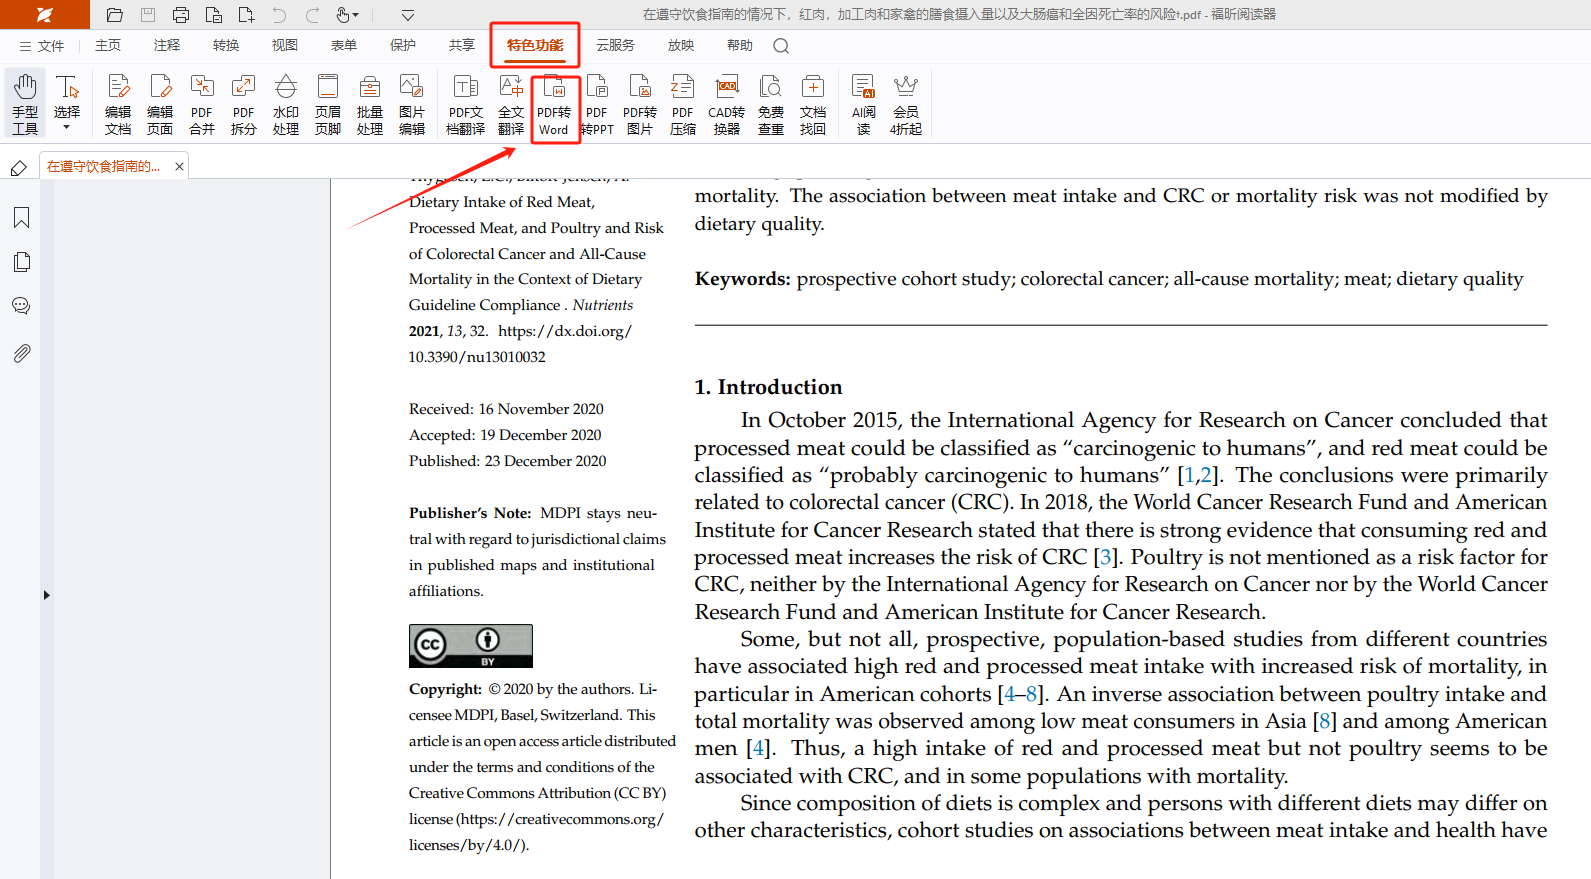Image resolution: width=1591 pixels, height=879 pixels.
Task: Switch to the 特色功能 ribbon tab
Action: pyautogui.click(x=535, y=45)
